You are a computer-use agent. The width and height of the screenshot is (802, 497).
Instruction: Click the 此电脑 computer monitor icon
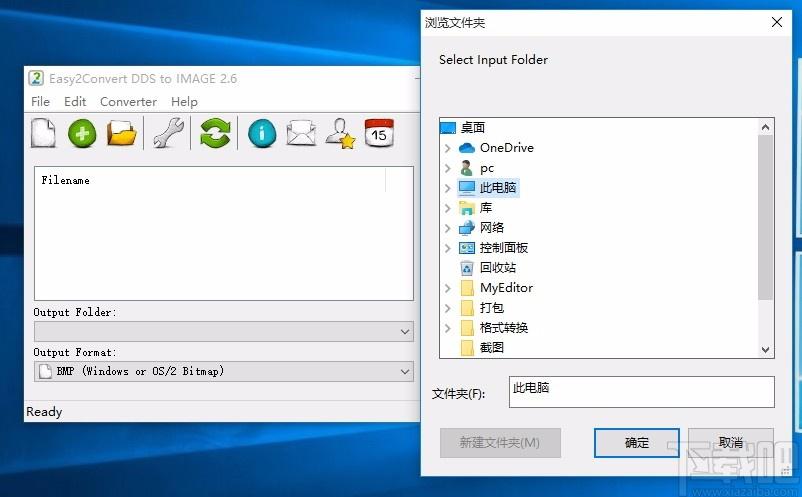tap(466, 188)
